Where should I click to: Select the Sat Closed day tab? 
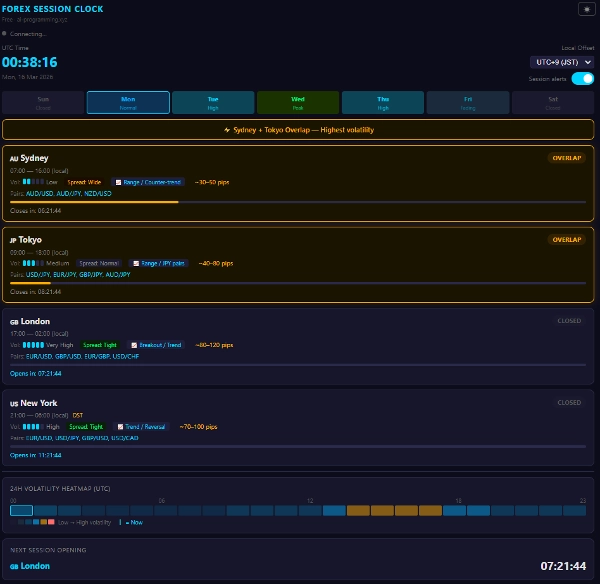tap(553, 103)
